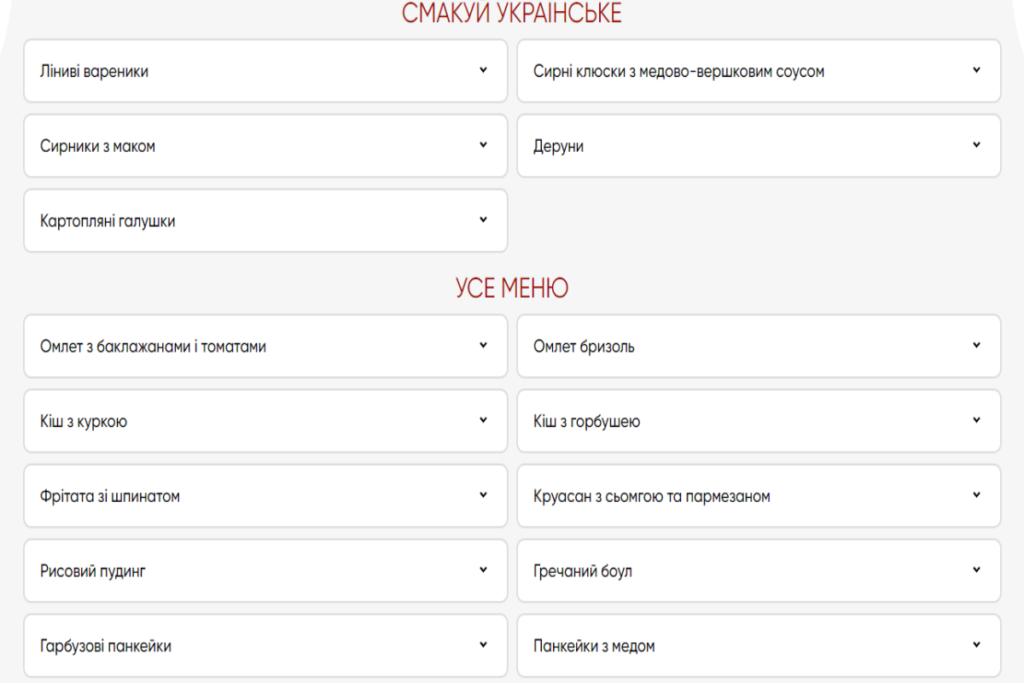Screen dimensions: 1024x683
Task: Click chevron icon for Фрітата зі шпинатом
Action: (x=483, y=495)
